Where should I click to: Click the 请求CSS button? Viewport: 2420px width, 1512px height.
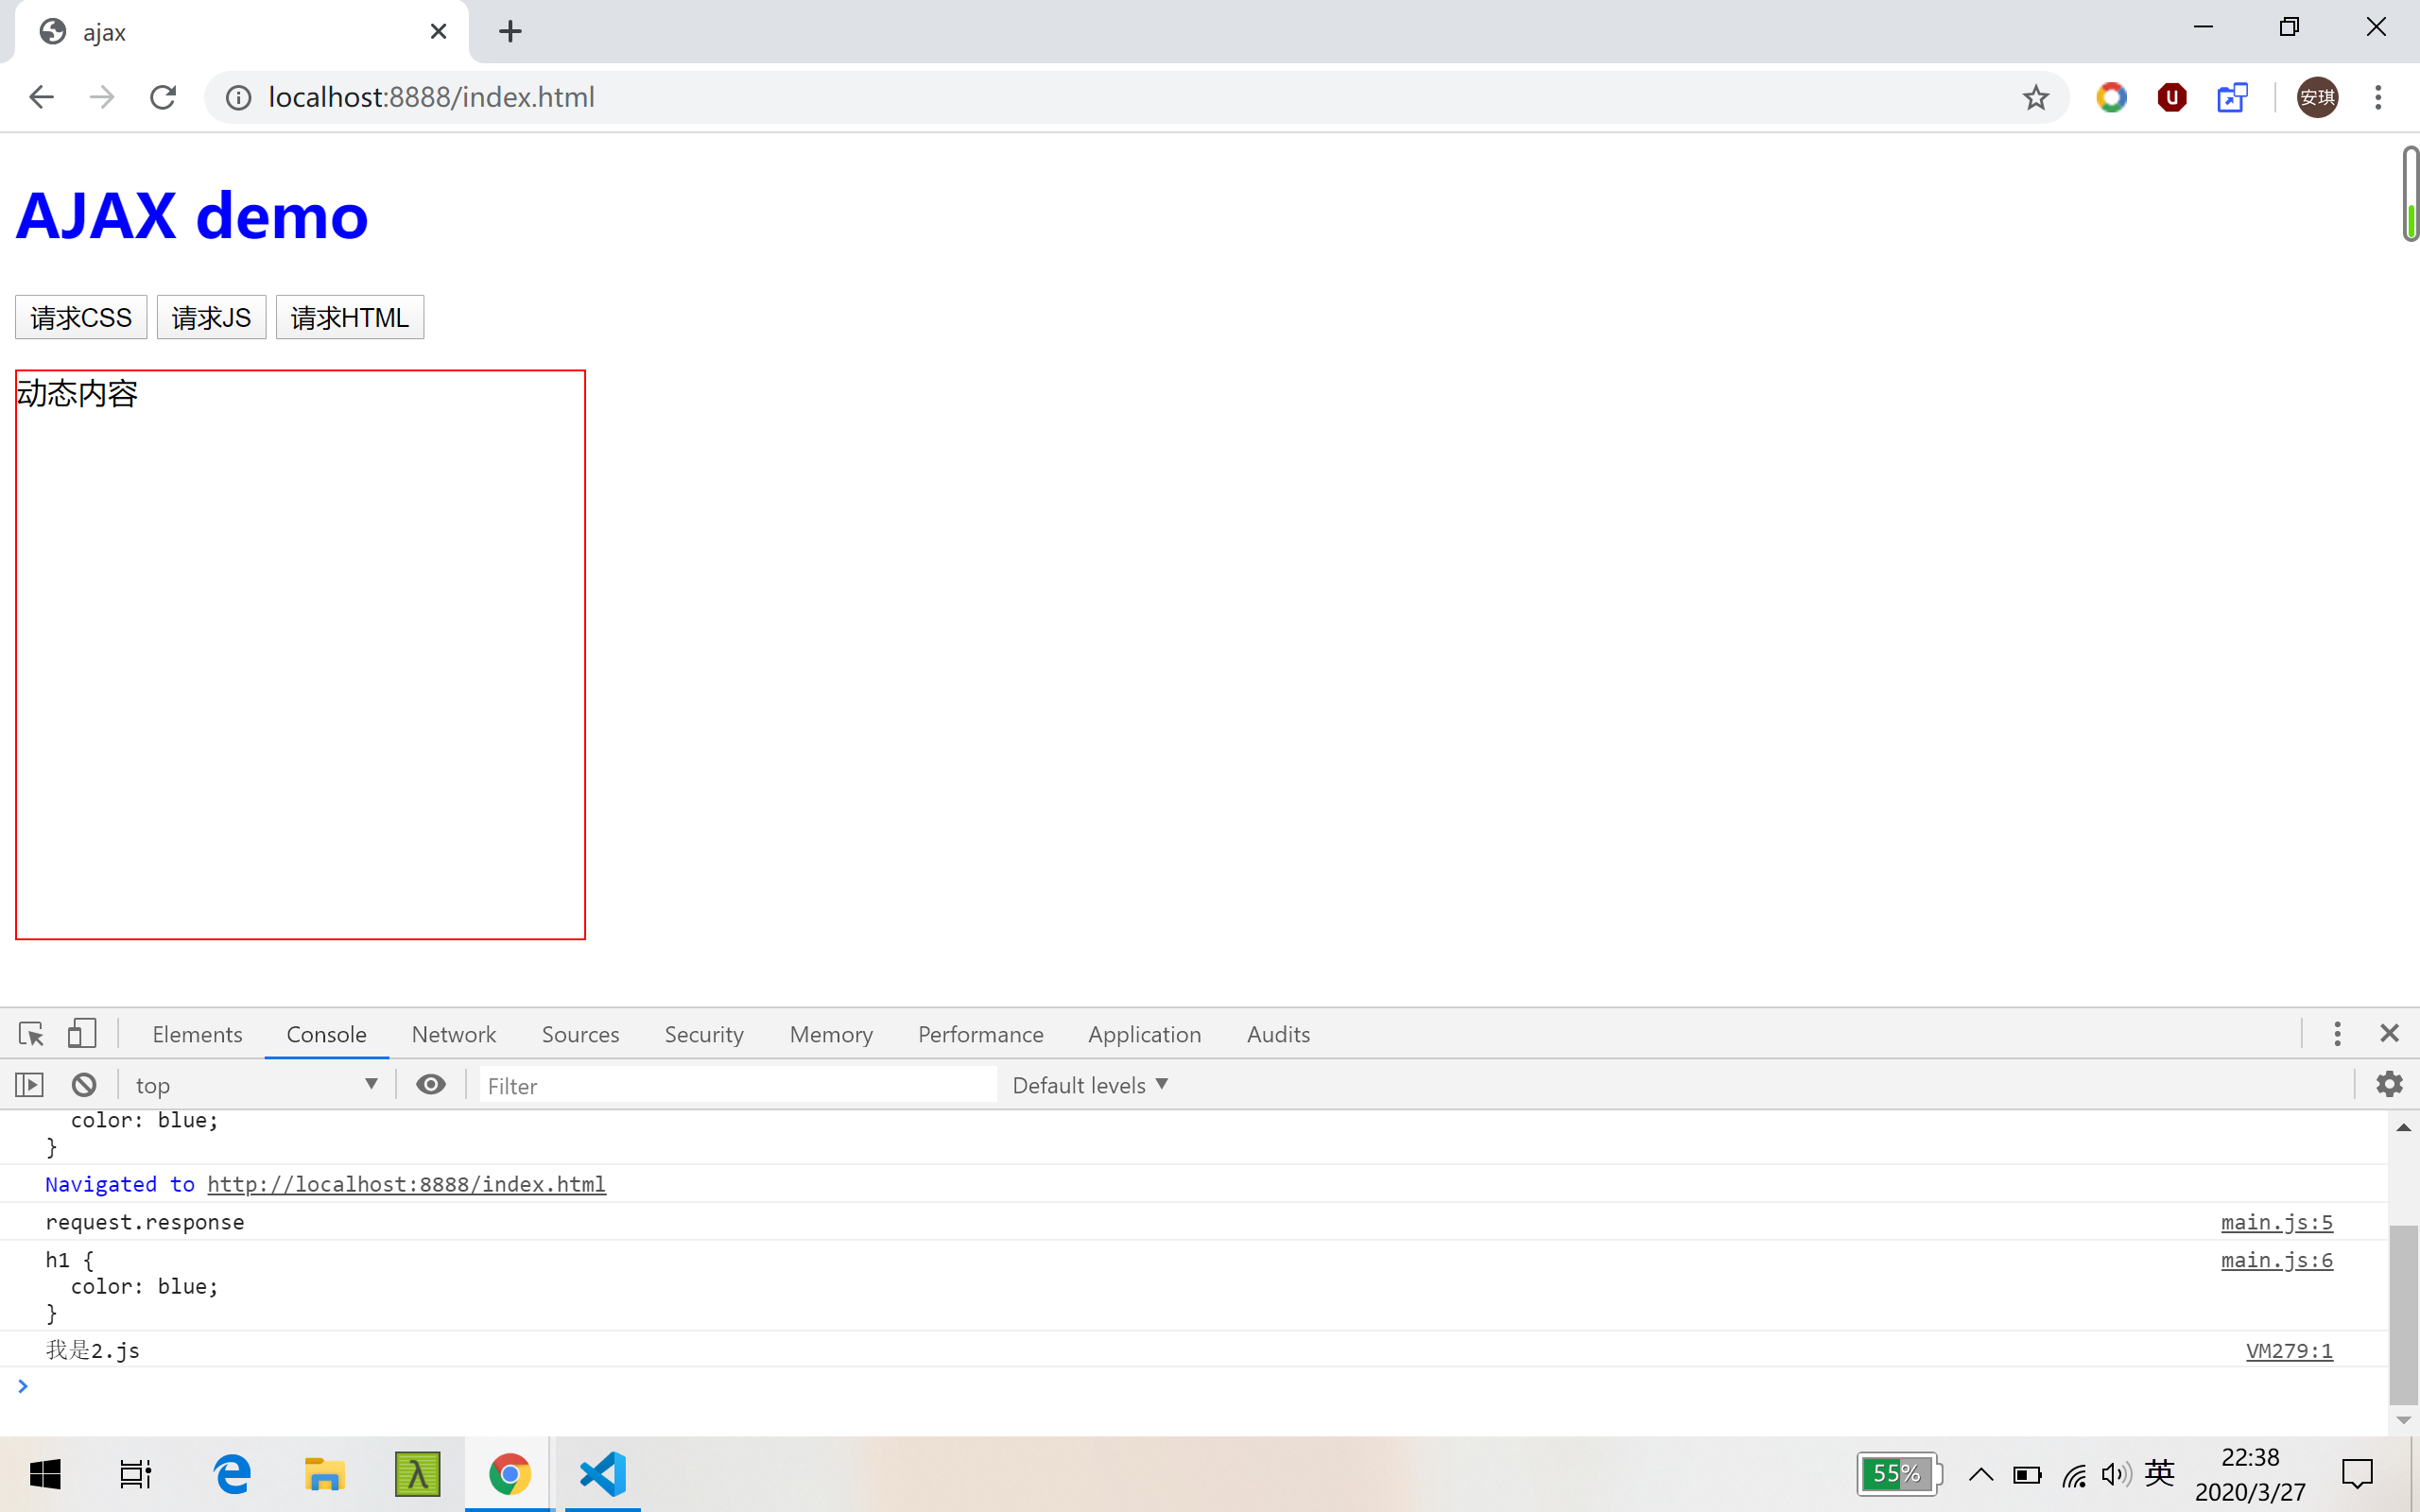[x=81, y=318]
